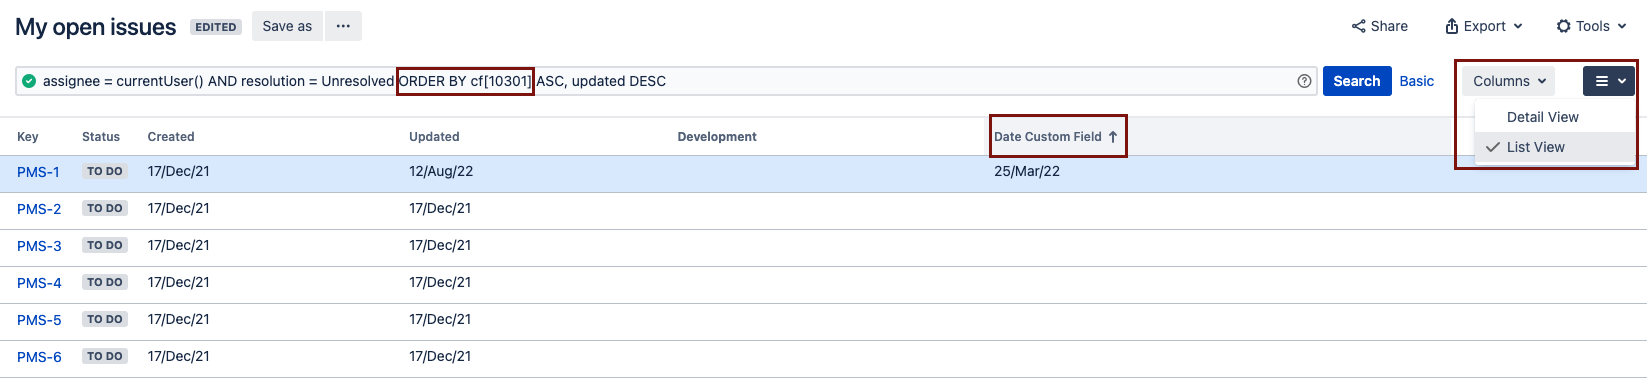The height and width of the screenshot is (382, 1647).
Task: Click the TO DO status of PMS-5
Action: pos(105,319)
